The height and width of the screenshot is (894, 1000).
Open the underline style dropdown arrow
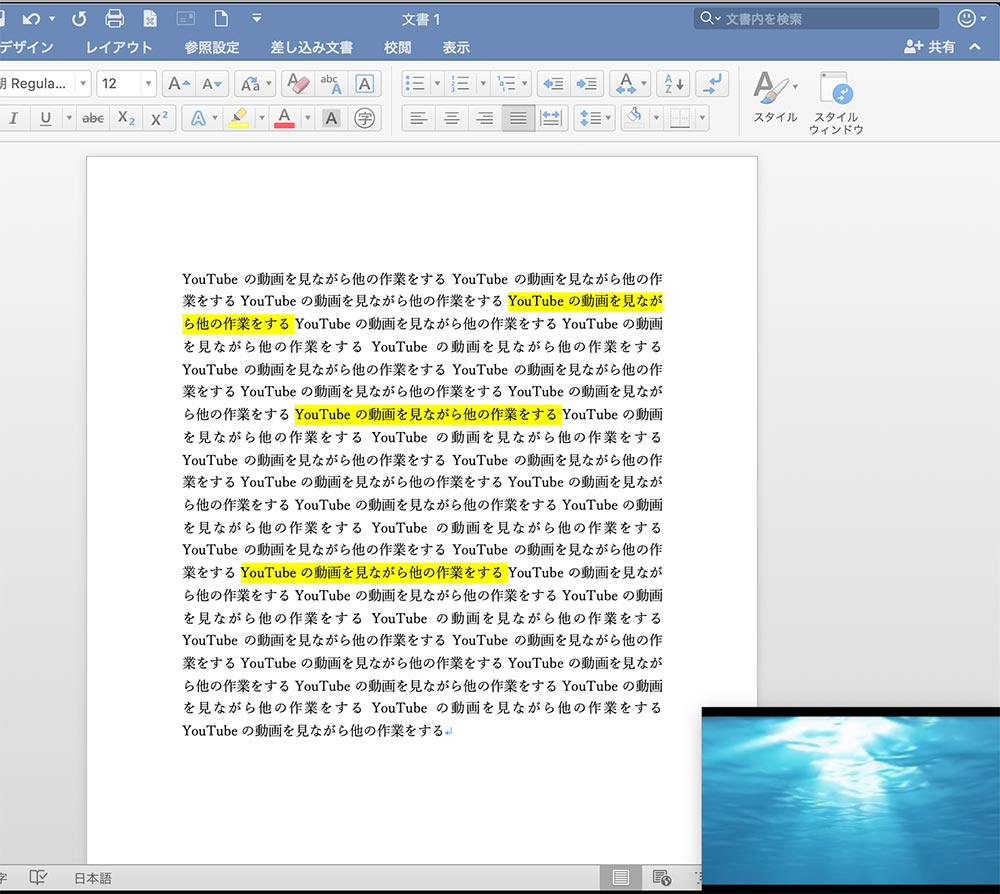(x=68, y=118)
